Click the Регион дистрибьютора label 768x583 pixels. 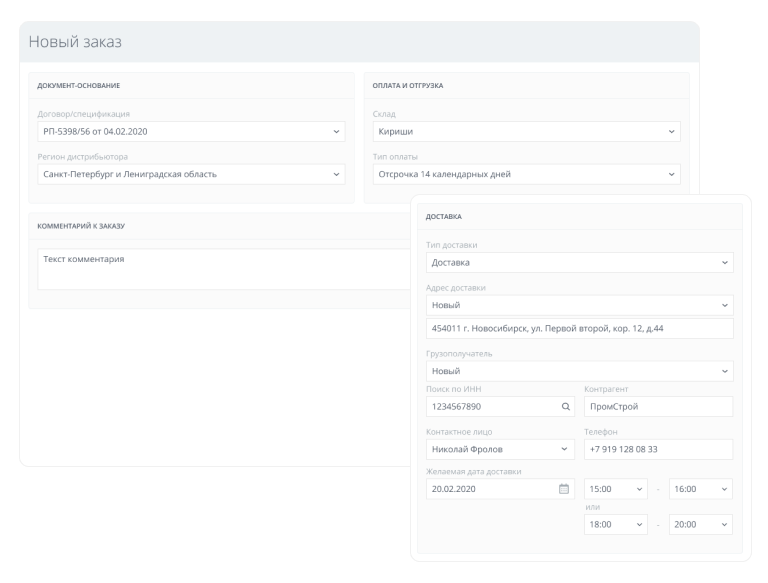[x=83, y=157]
